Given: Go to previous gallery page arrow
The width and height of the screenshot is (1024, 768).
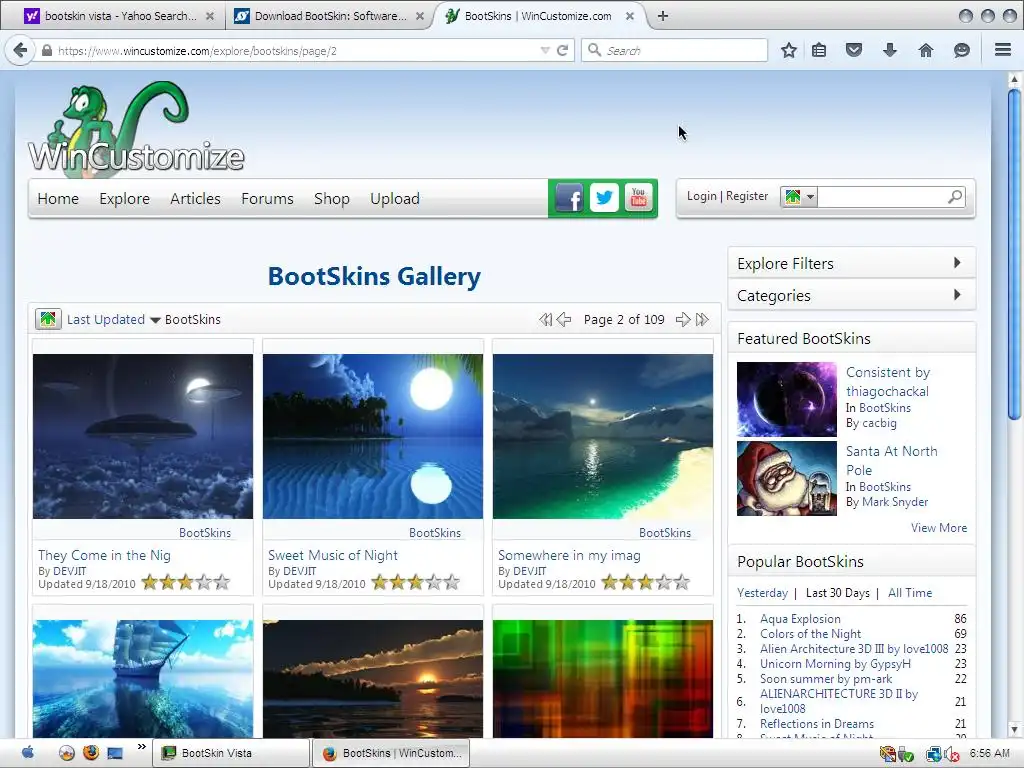Looking at the screenshot, I should click(564, 319).
